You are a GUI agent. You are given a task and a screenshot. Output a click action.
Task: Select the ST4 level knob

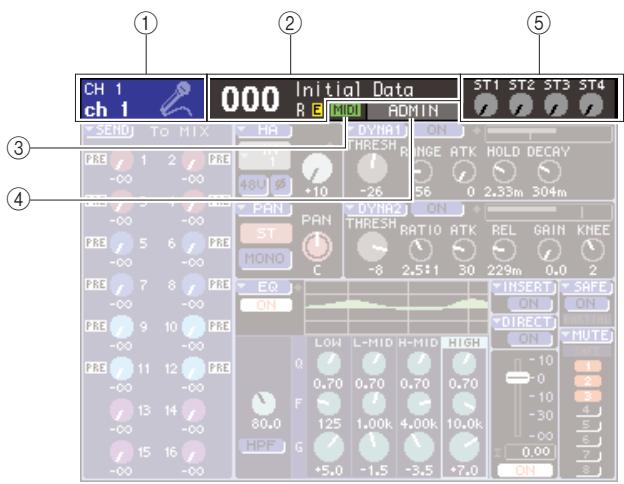pos(591,105)
